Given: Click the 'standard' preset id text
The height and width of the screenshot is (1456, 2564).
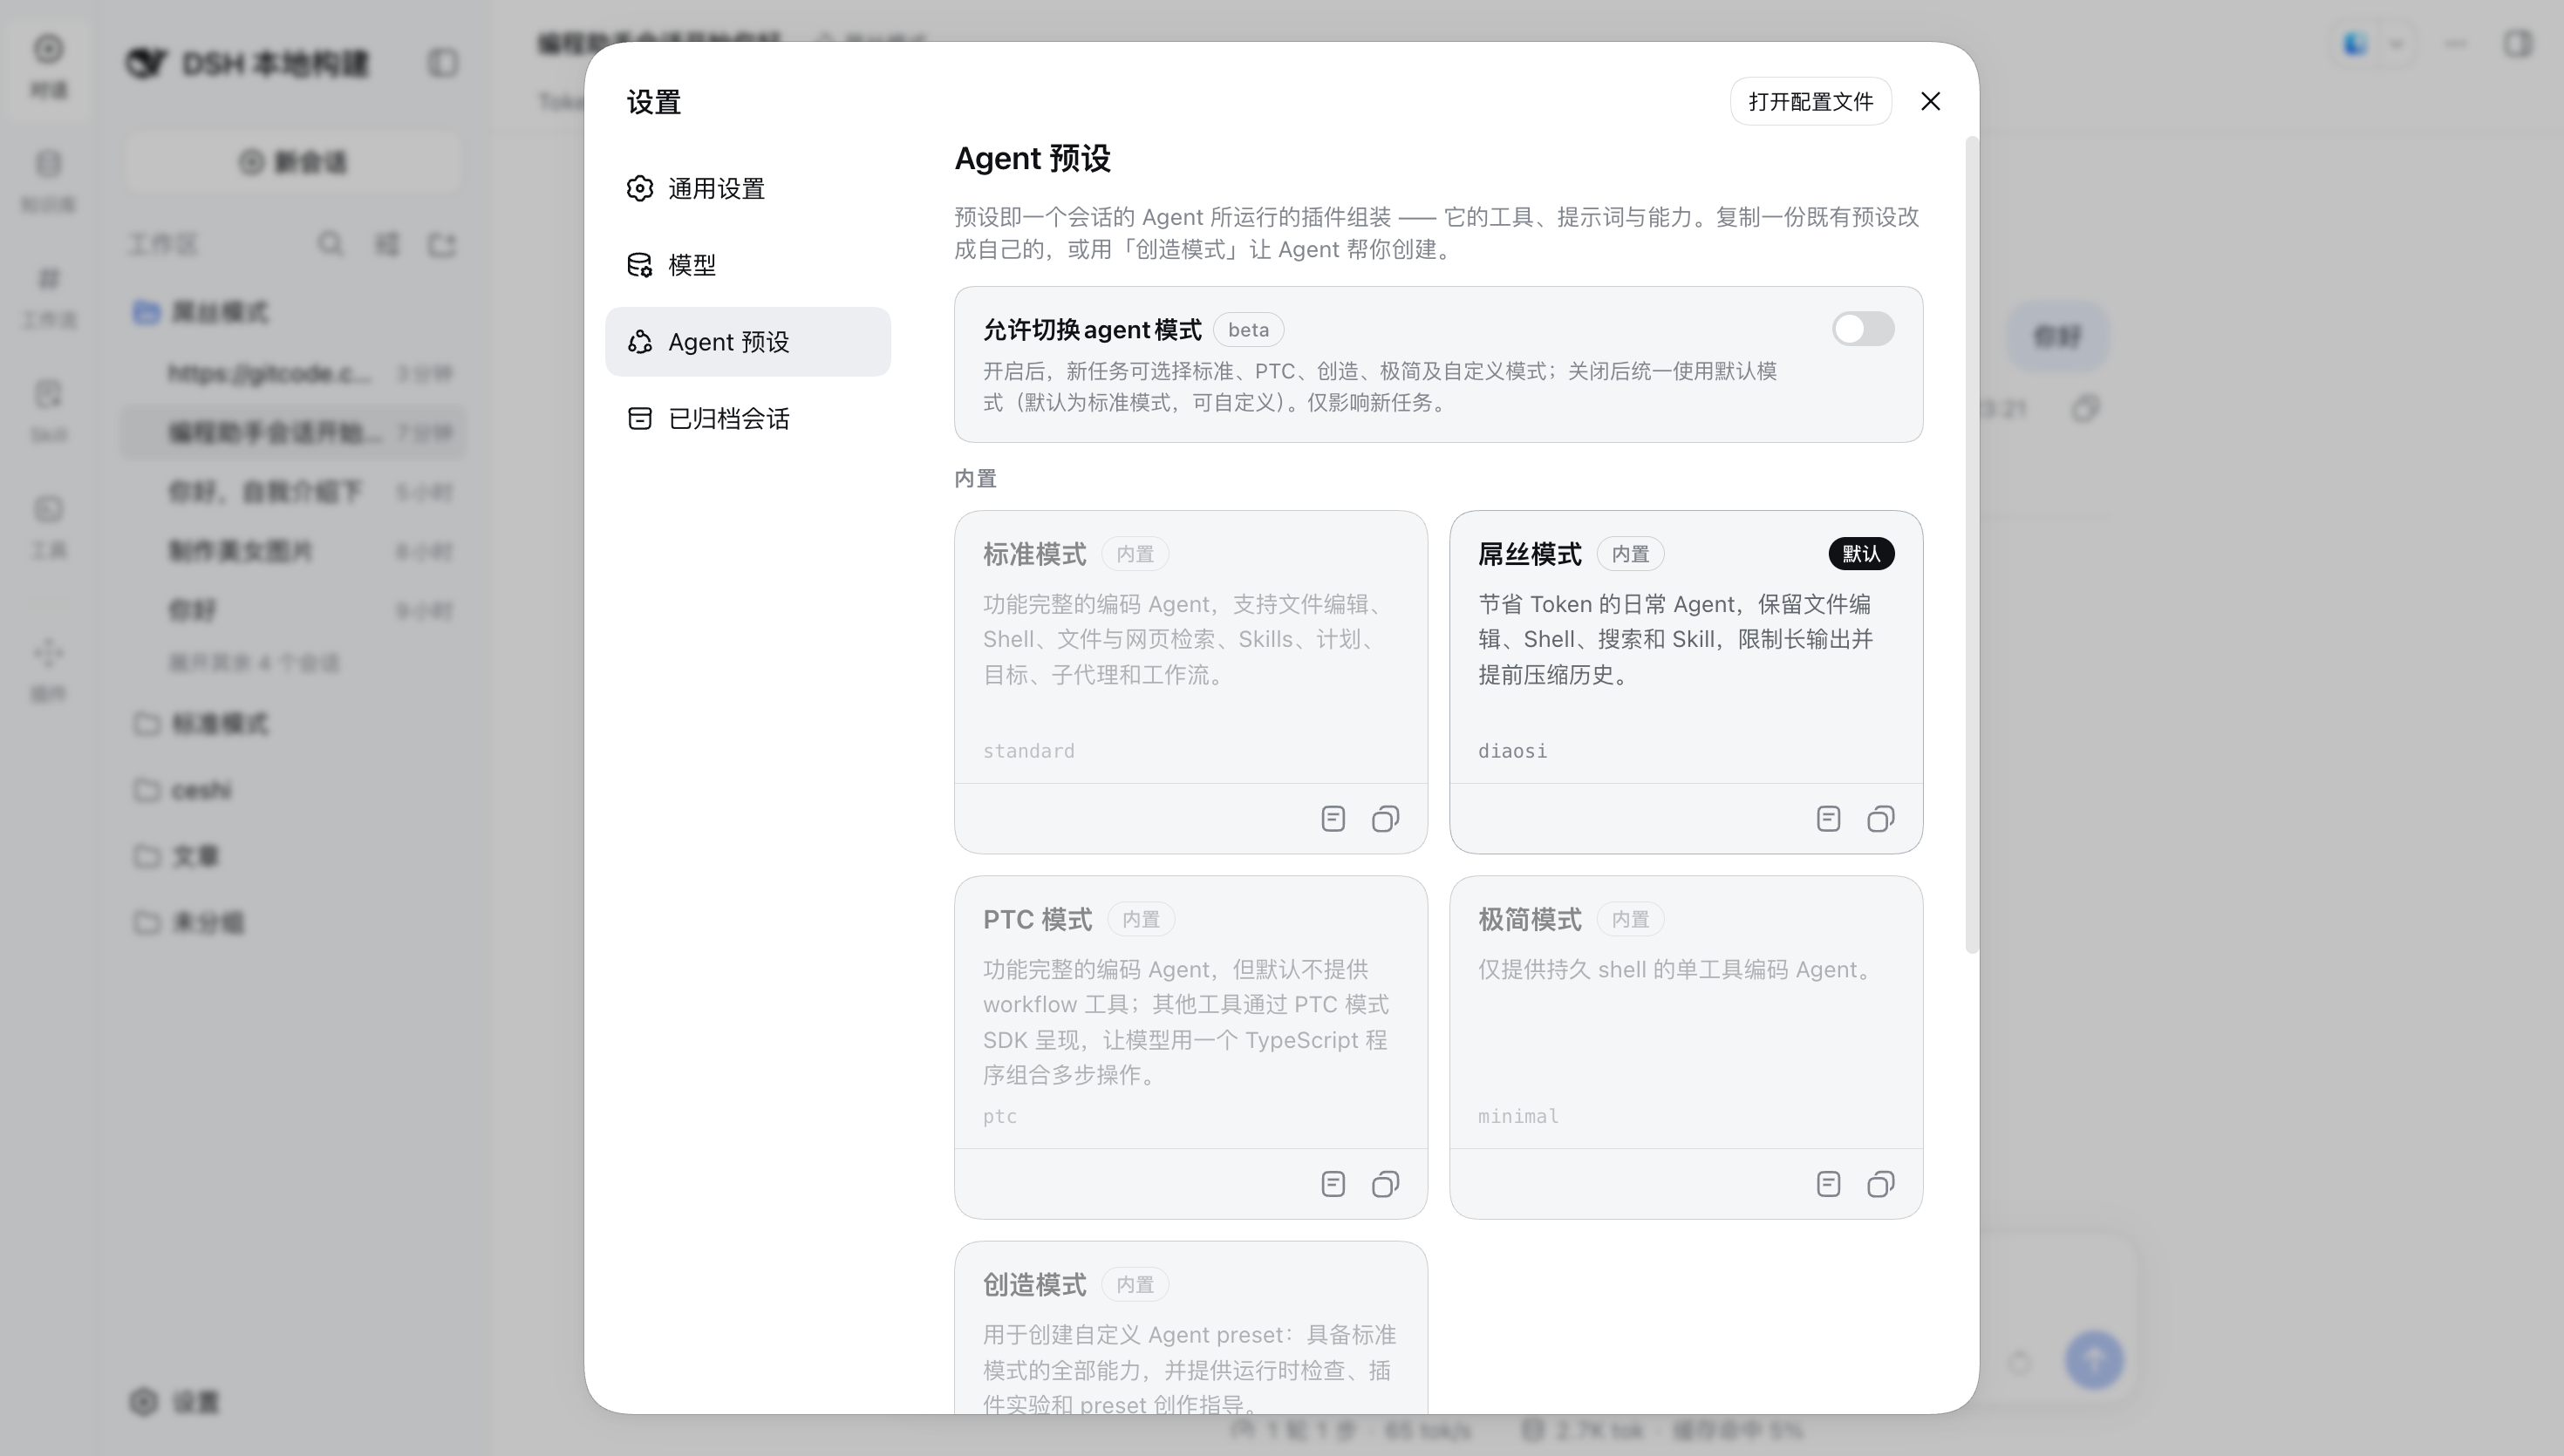Looking at the screenshot, I should 1028,751.
